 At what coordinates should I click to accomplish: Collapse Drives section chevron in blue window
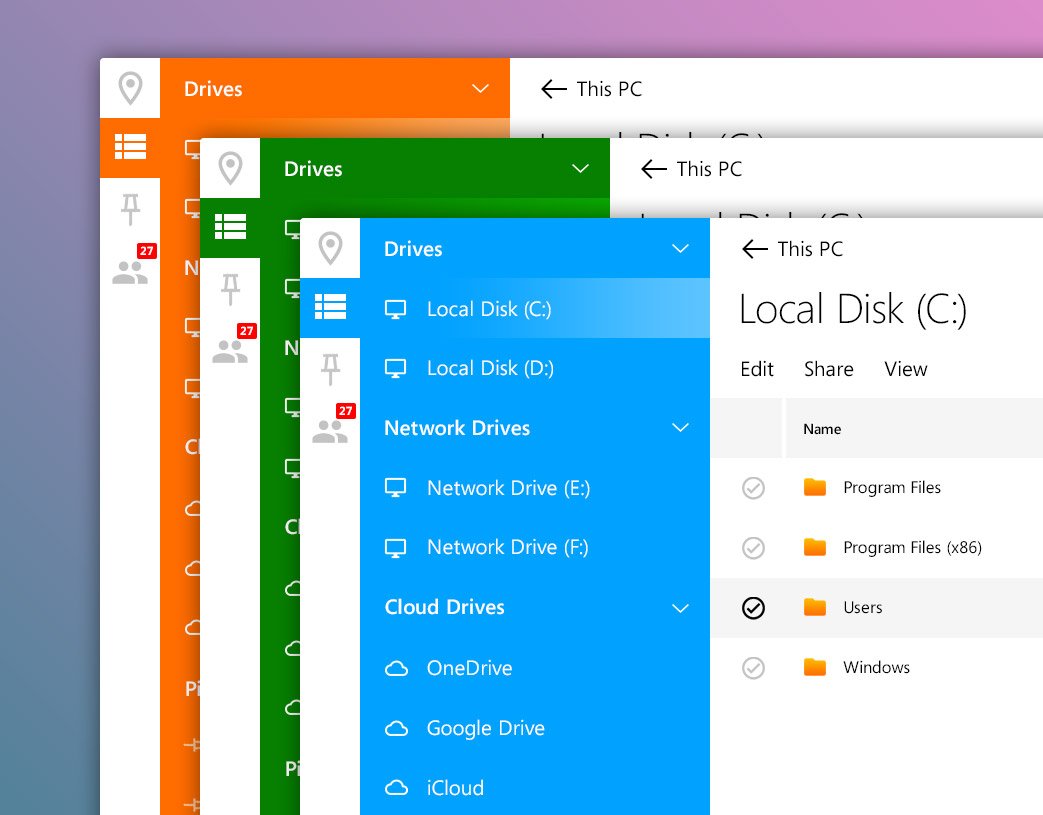(680, 249)
